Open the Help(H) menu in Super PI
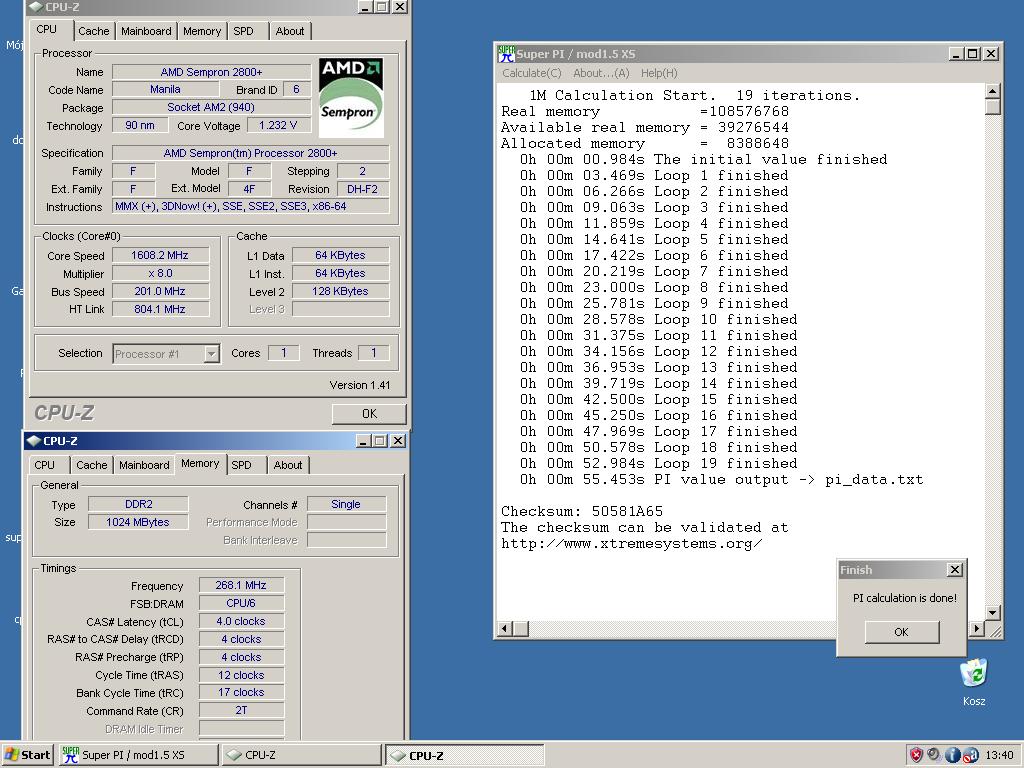 pyautogui.click(x=659, y=73)
